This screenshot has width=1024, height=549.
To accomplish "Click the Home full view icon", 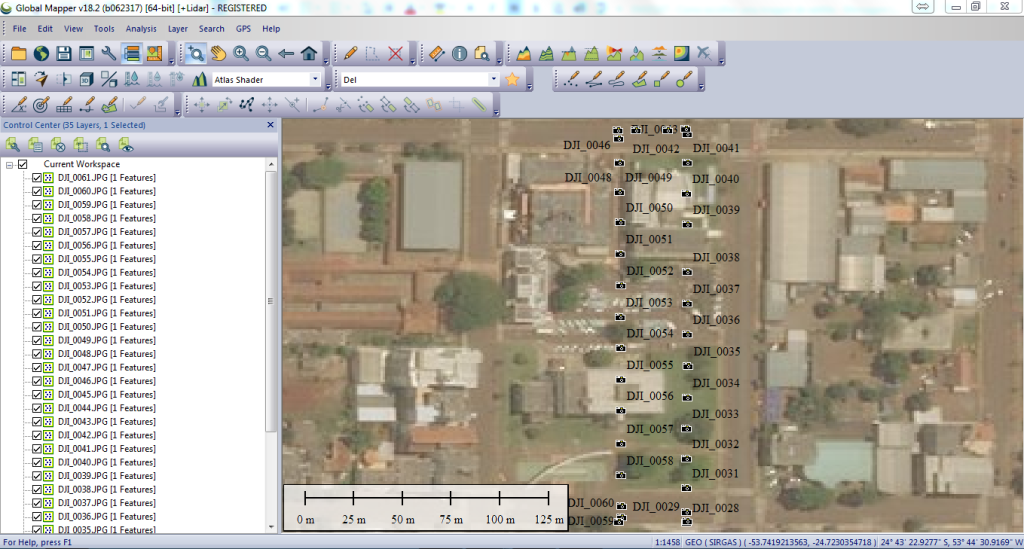I will 309,53.
